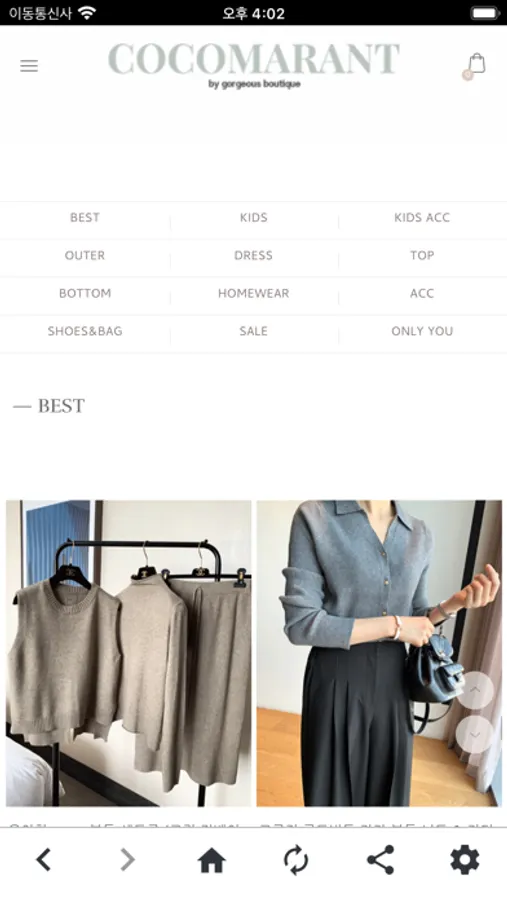Tap the share icon
Image resolution: width=507 pixels, height=900 pixels.
pyautogui.click(x=380, y=860)
